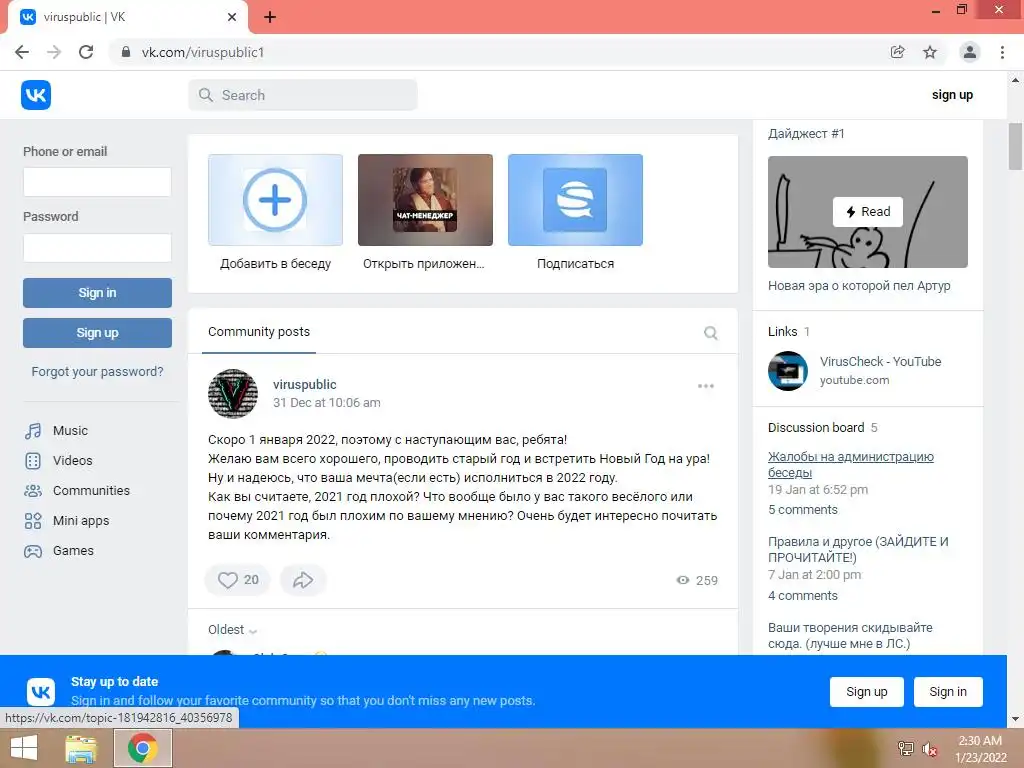Open topic Жалобы на администрацию беседы
The height and width of the screenshot is (768, 1024).
coord(851,464)
